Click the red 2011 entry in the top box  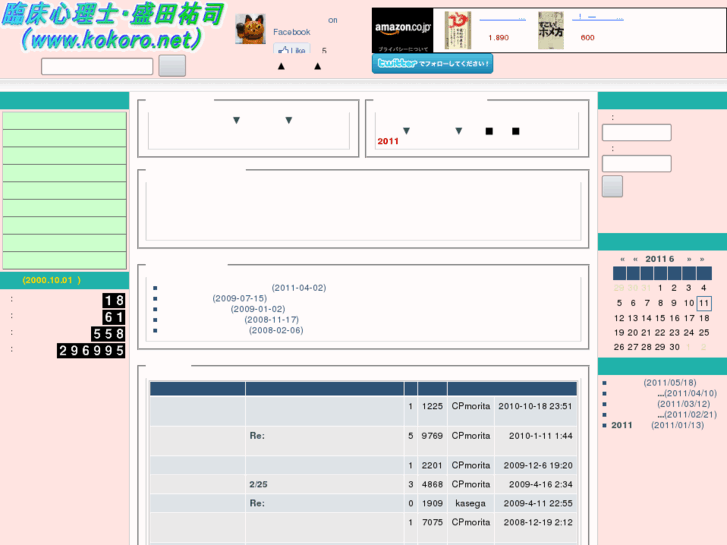388,141
